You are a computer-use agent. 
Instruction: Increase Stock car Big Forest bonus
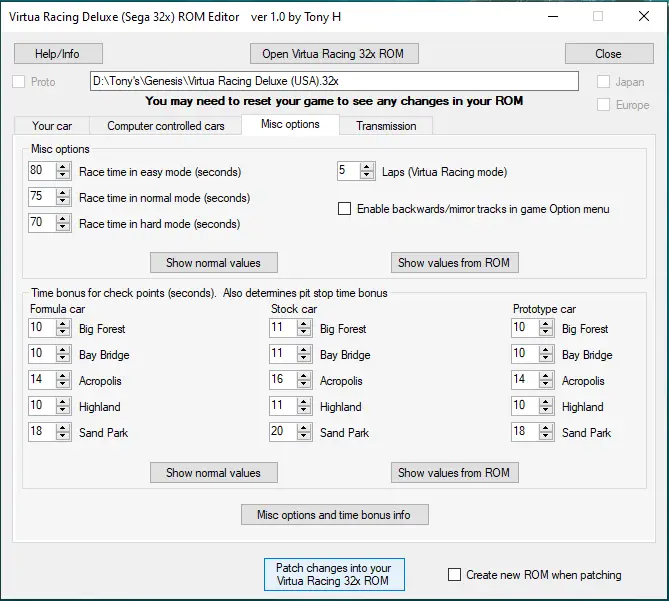coord(304,324)
